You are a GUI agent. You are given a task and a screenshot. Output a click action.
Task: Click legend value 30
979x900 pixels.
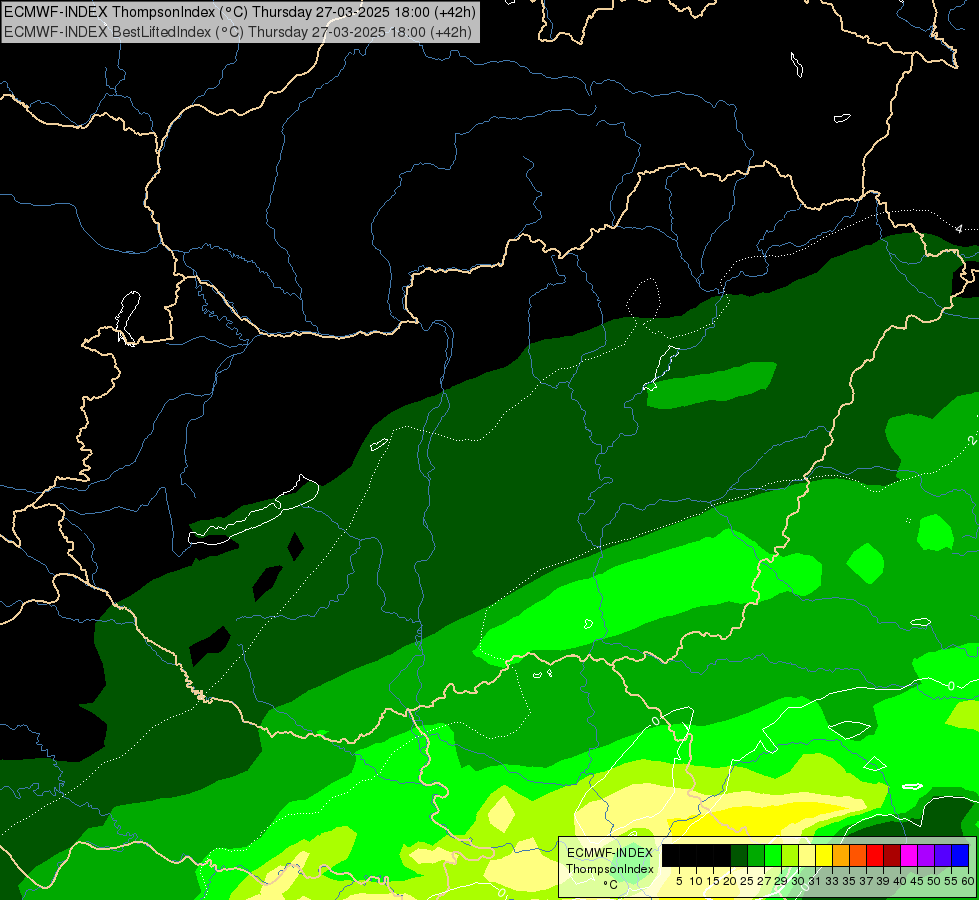pyautogui.click(x=798, y=881)
